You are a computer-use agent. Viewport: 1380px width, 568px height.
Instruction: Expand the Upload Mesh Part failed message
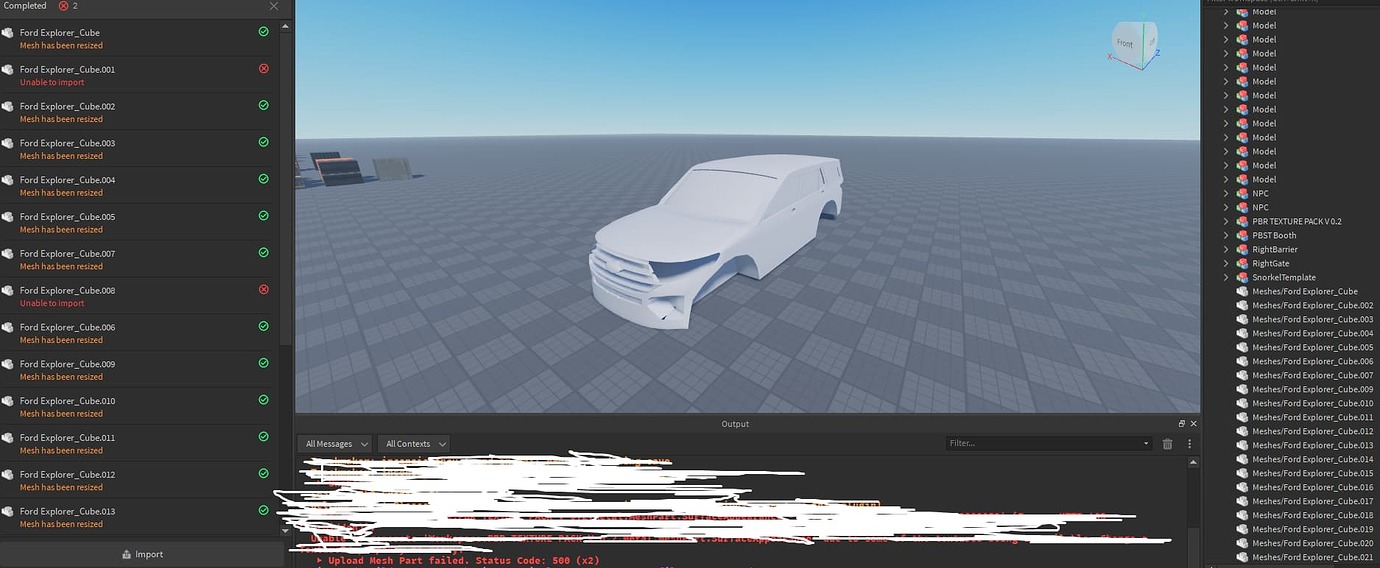(320, 561)
